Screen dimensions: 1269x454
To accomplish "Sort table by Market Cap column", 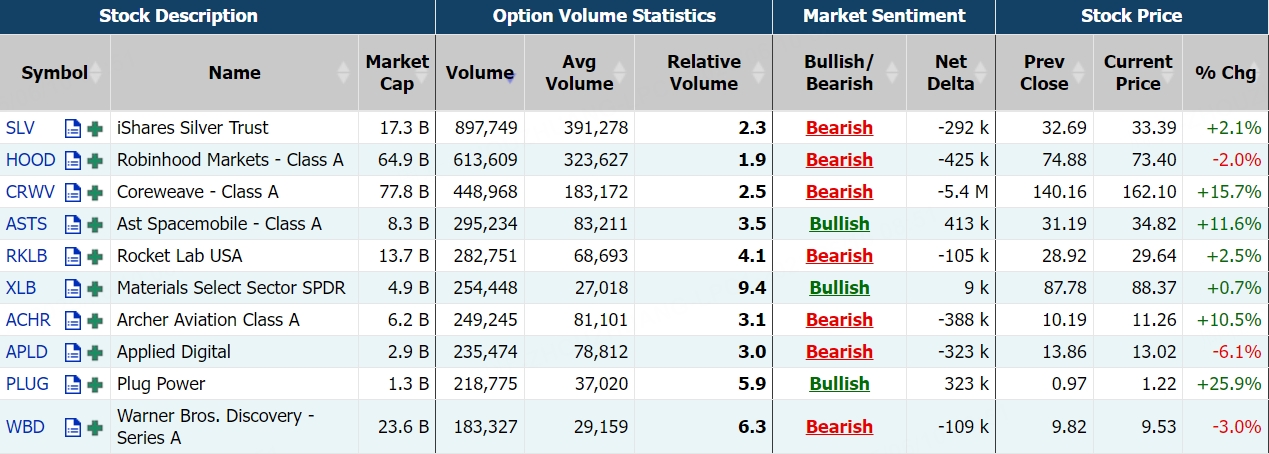I will coord(397,72).
